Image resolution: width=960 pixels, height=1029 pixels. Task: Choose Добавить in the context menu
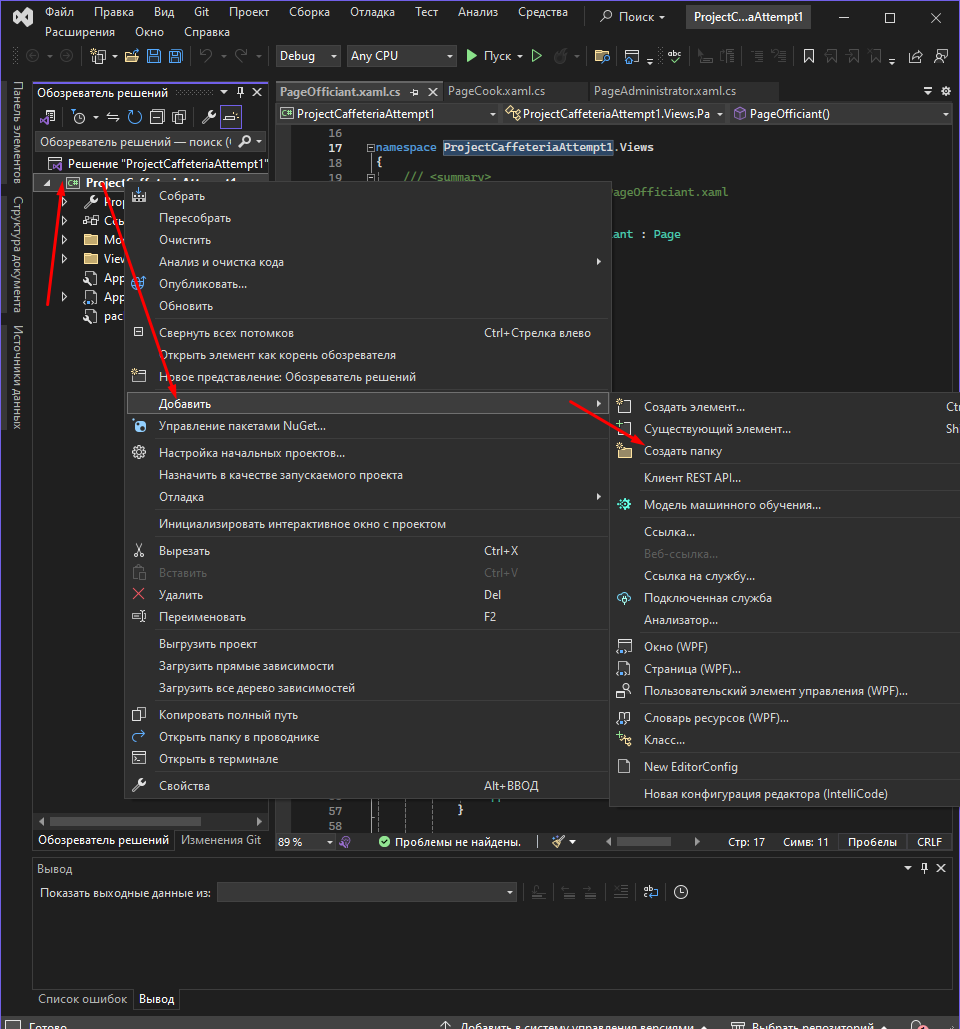368,404
